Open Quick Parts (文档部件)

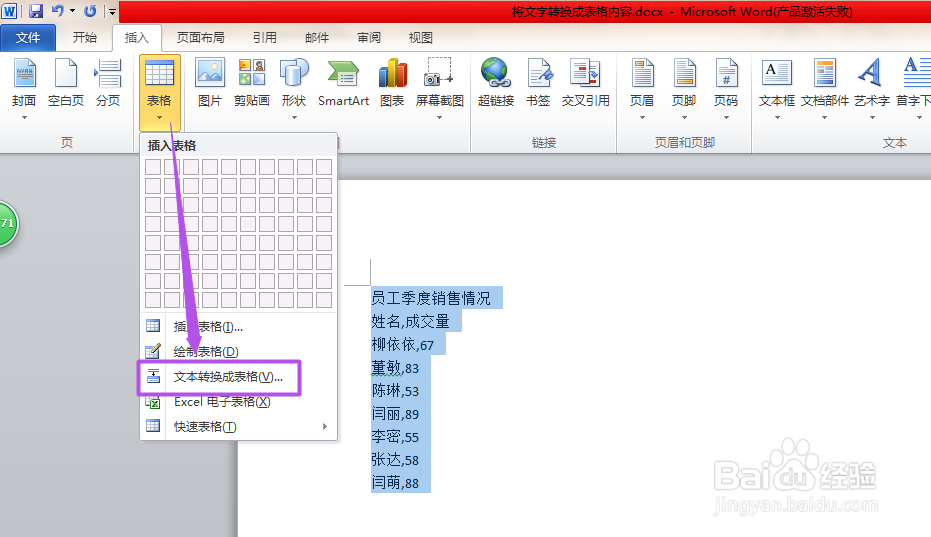825,83
